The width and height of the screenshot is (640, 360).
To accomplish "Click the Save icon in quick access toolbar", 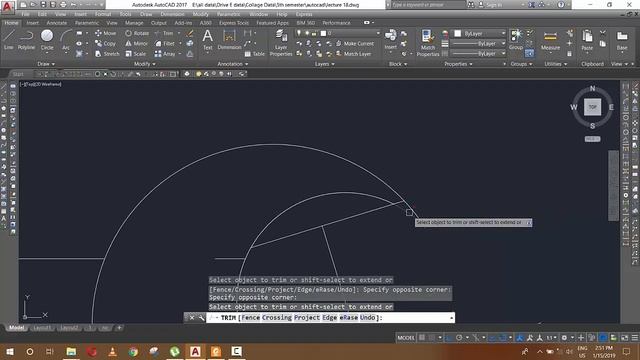I will [43, 5].
